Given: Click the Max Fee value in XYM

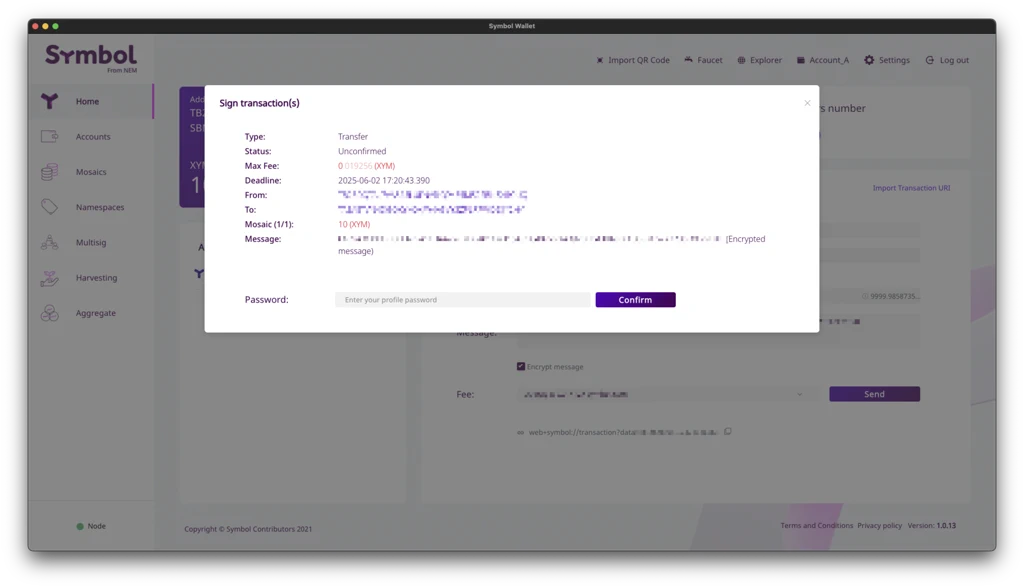Looking at the screenshot, I should tap(366, 166).
